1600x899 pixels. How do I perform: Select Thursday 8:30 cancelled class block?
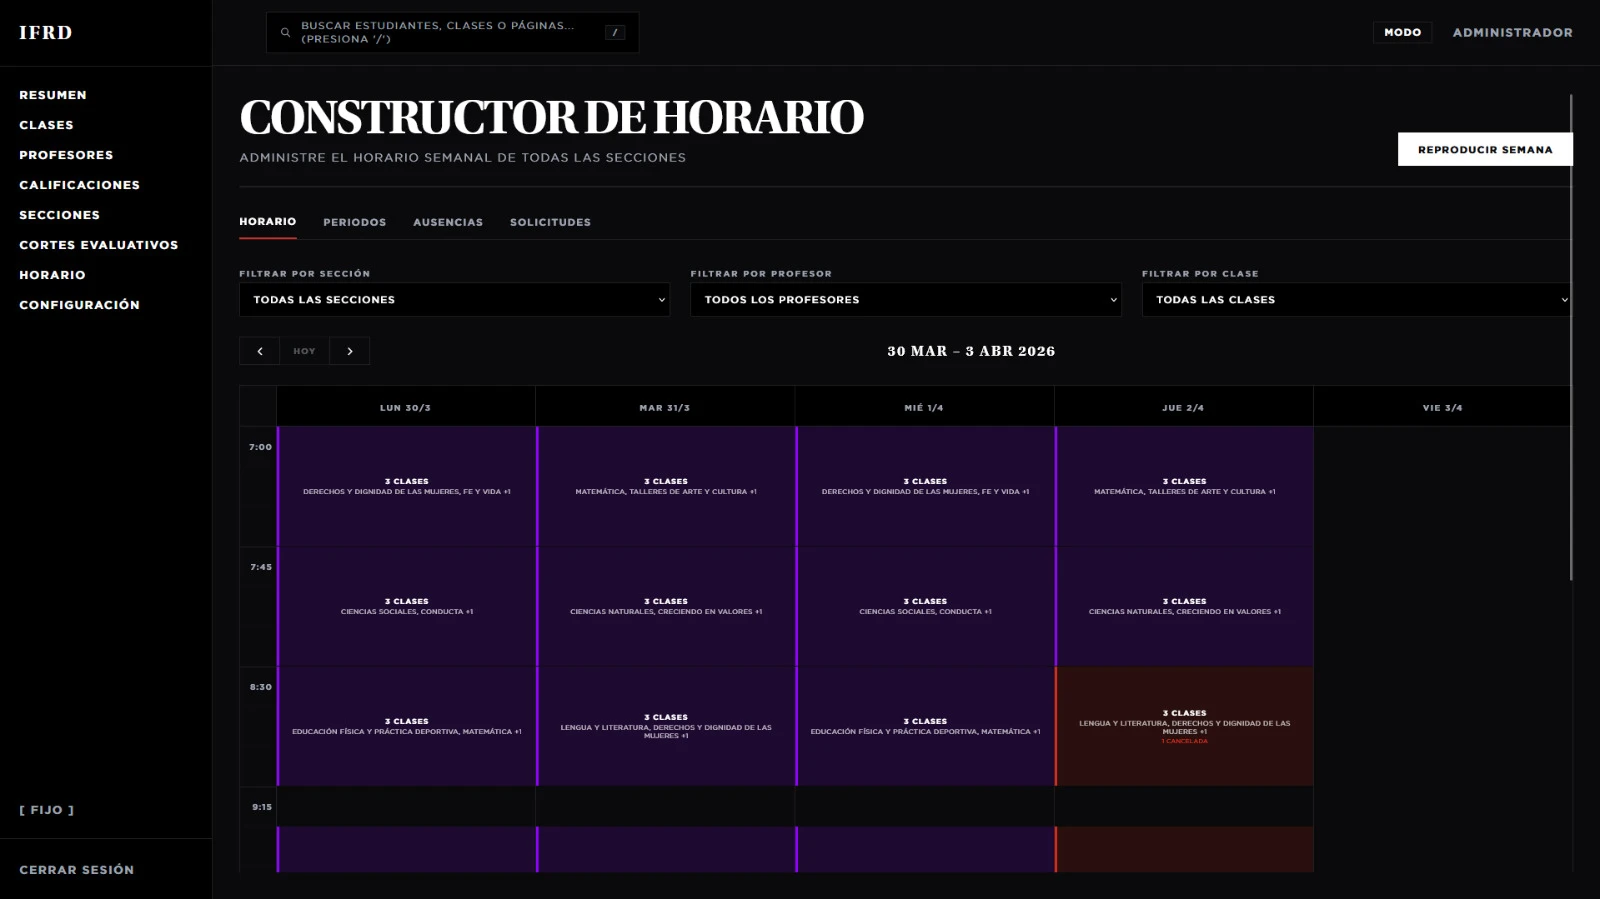(x=1184, y=727)
